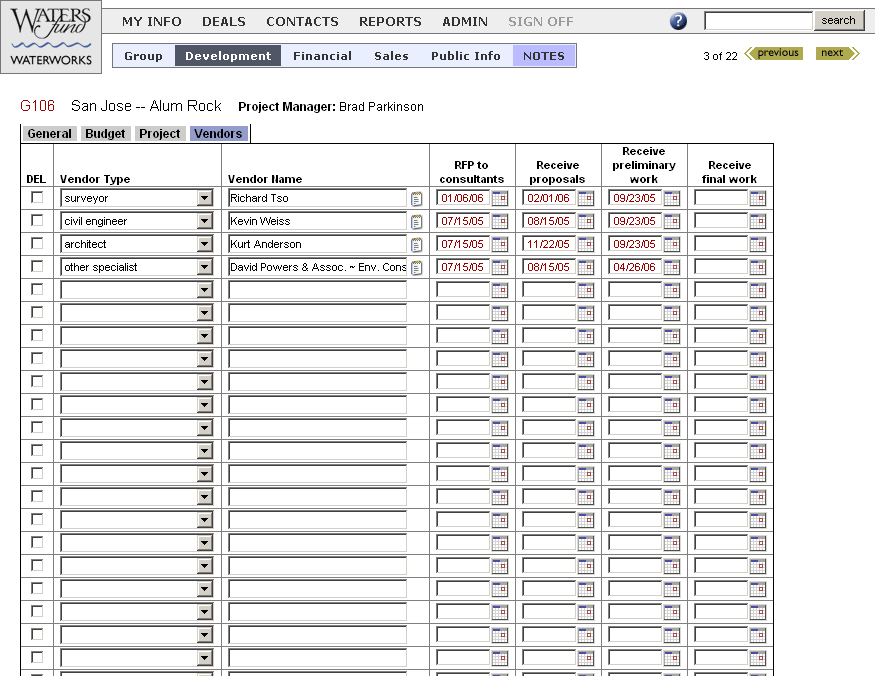
Task: Check the DEL box for the civil engineer row
Action: point(37,220)
